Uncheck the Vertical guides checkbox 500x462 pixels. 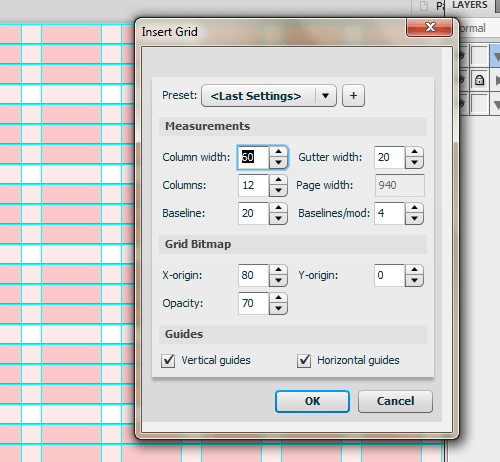(x=168, y=361)
